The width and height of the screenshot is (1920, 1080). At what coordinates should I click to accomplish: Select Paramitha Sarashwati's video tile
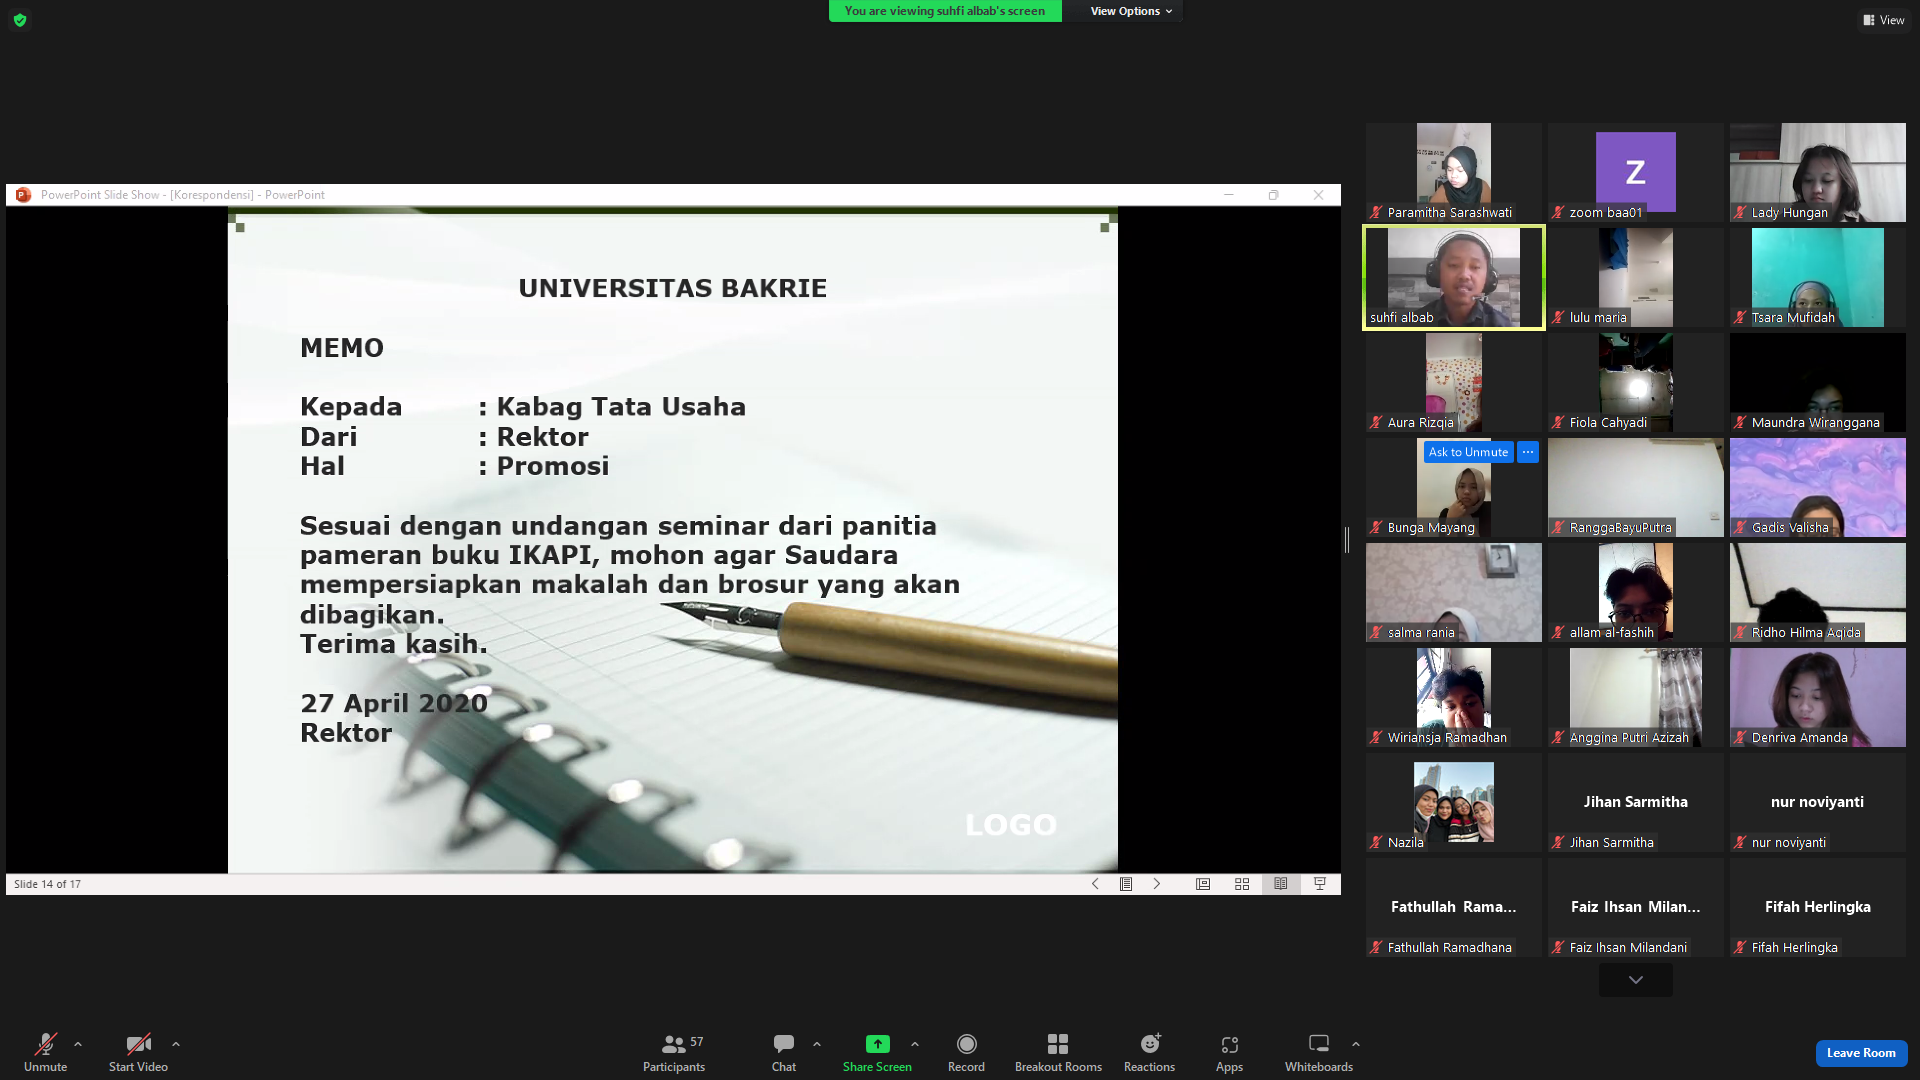[1454, 172]
